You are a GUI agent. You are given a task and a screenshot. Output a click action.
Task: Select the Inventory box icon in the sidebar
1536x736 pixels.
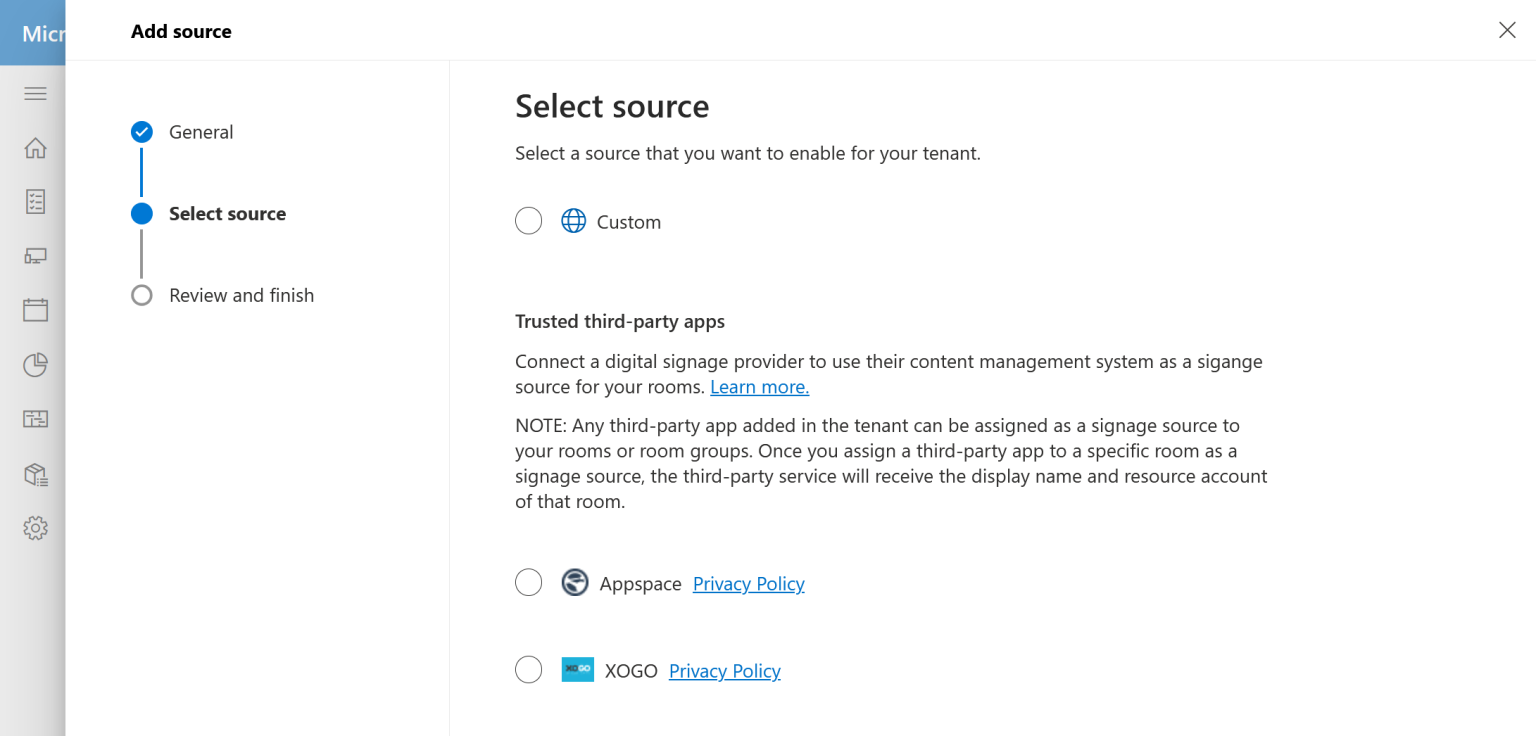point(35,474)
